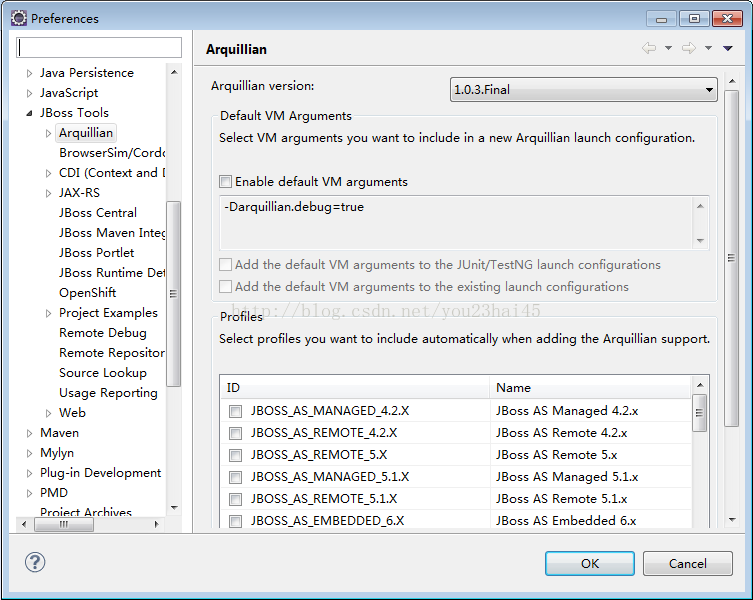The width and height of the screenshot is (753, 600).
Task: Click the forward navigation arrow icon
Action: [689, 48]
